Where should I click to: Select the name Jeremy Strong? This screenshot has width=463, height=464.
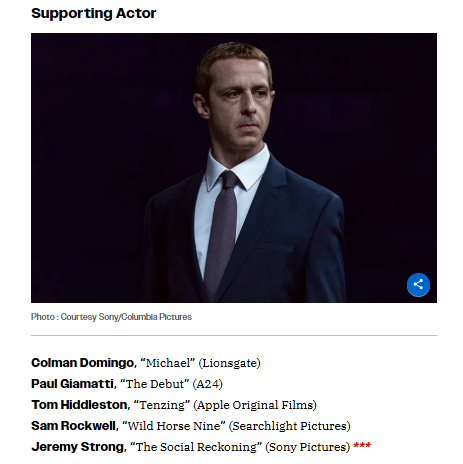point(77,447)
